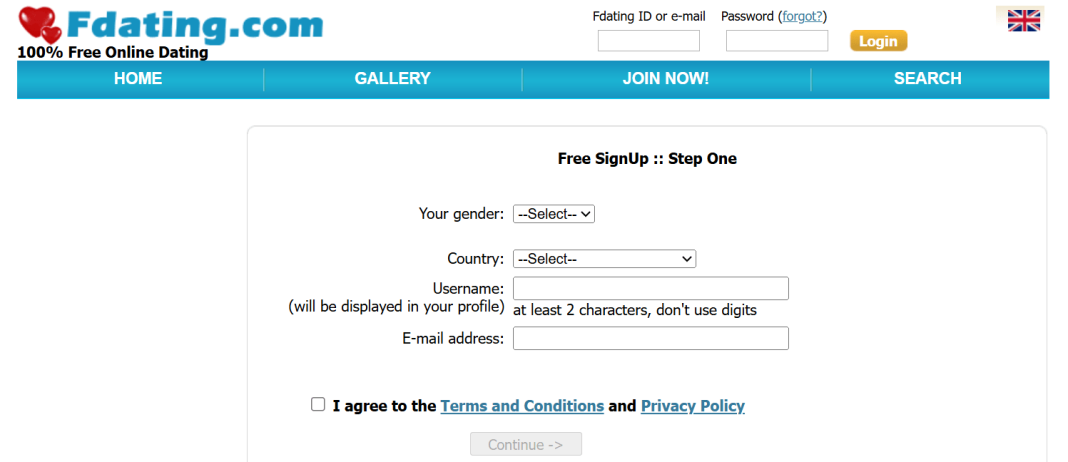Focus the Fdating ID or e-mail field
The height and width of the screenshot is (462, 1068).
(649, 41)
